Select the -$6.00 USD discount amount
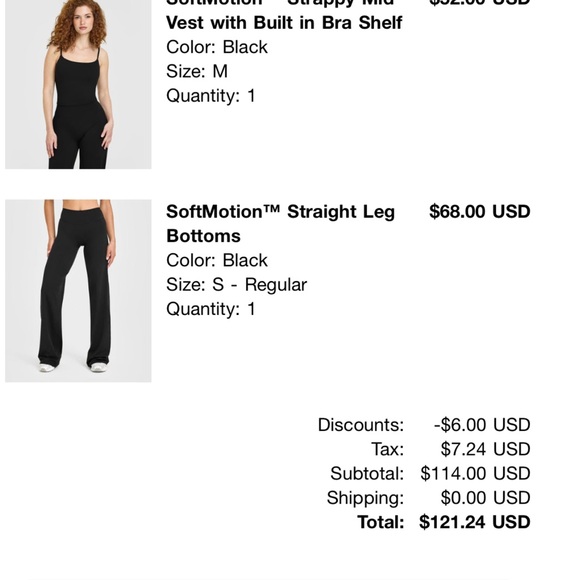580x580 pixels. coord(482,425)
